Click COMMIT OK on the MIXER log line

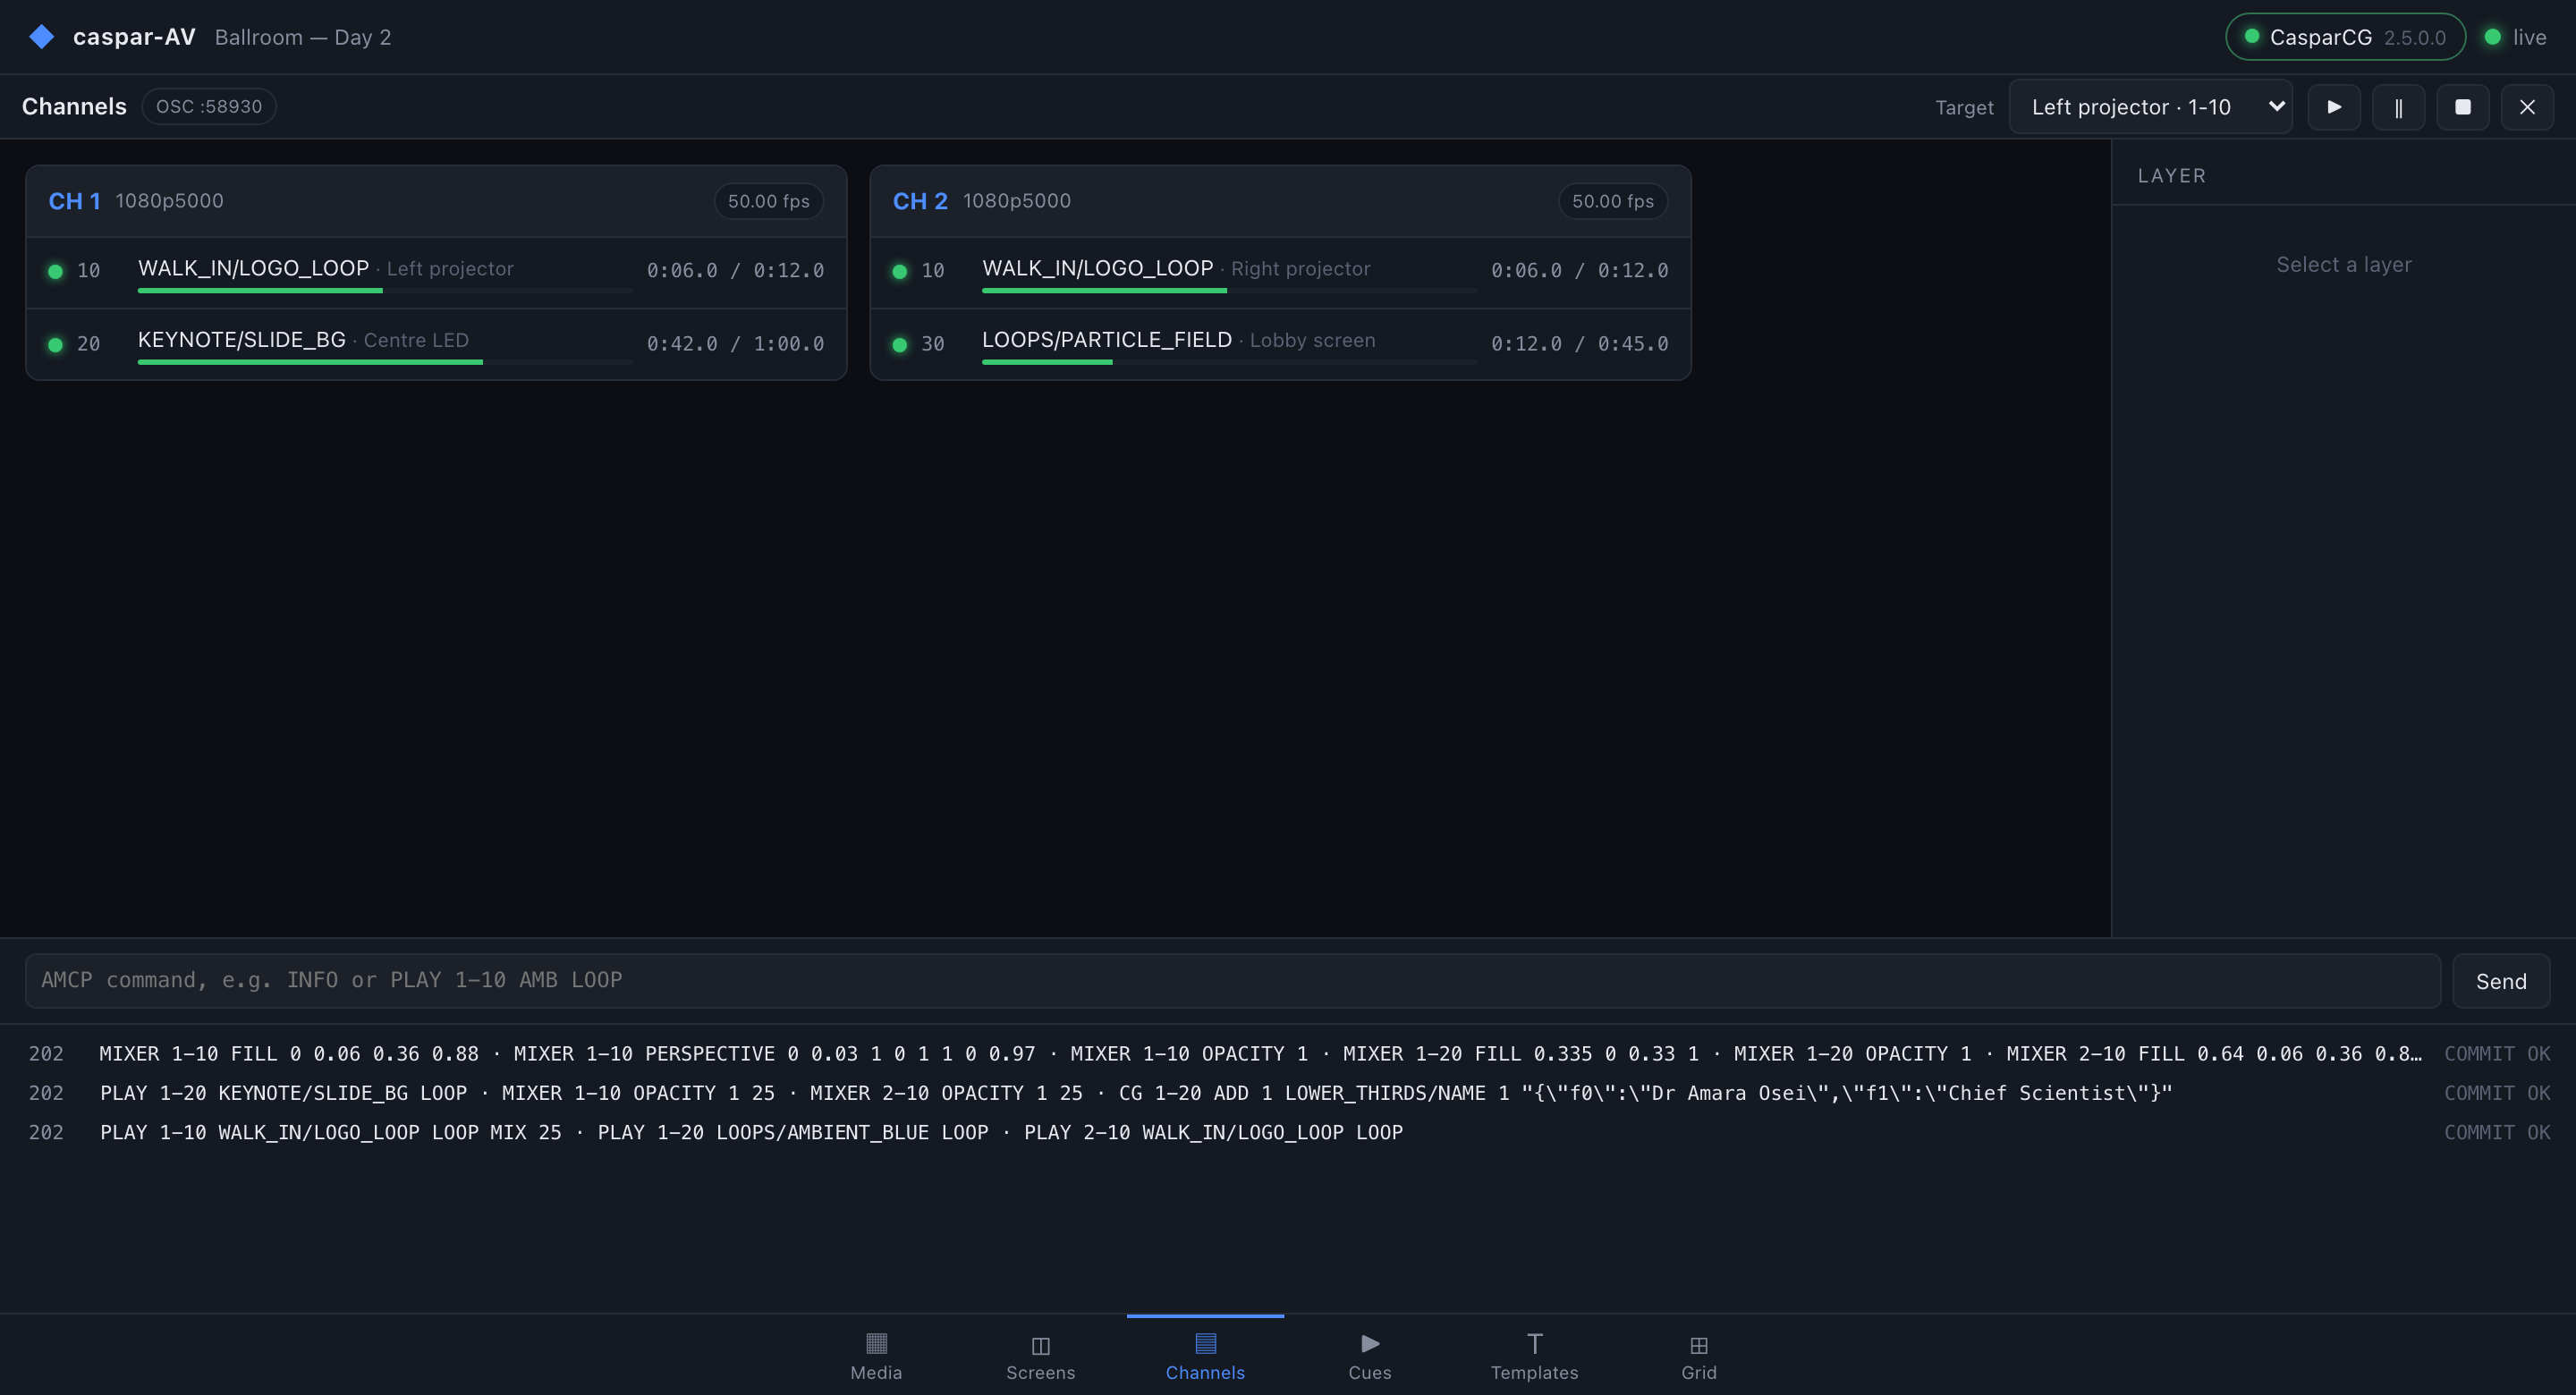[2497, 1054]
